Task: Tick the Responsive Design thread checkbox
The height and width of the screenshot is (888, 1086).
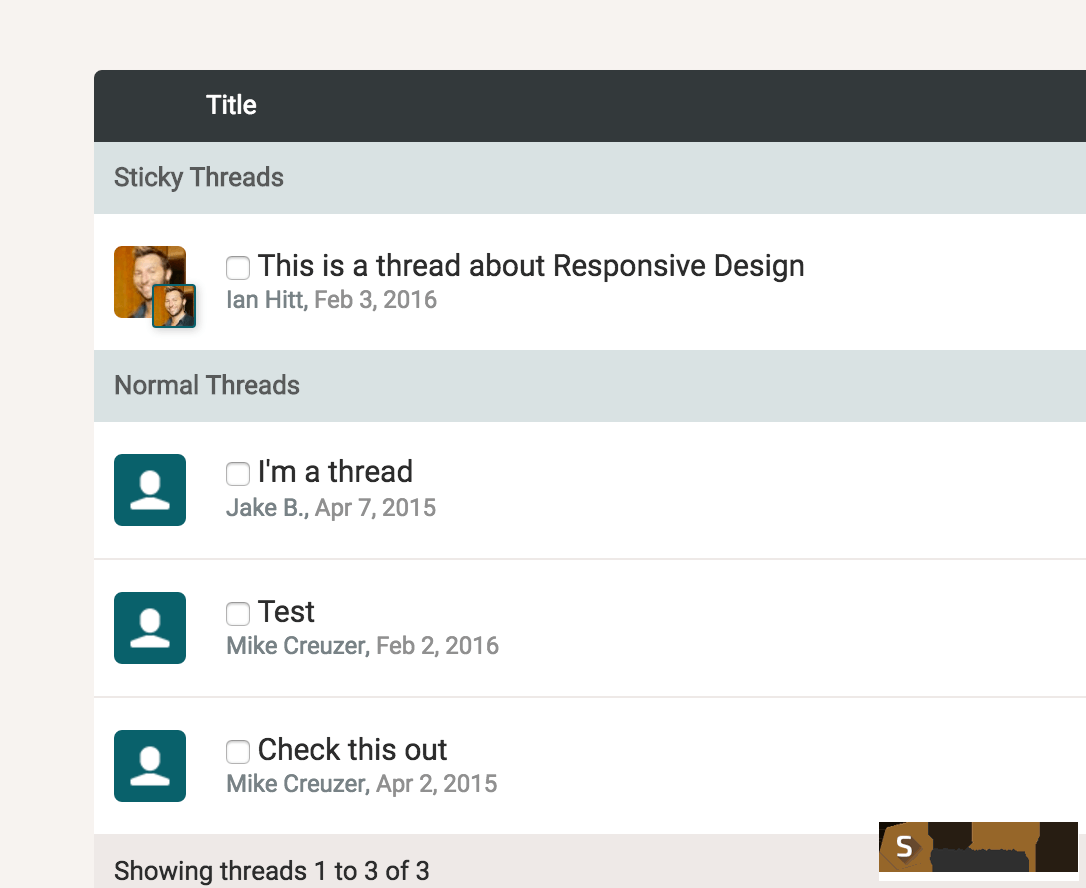Action: click(238, 267)
